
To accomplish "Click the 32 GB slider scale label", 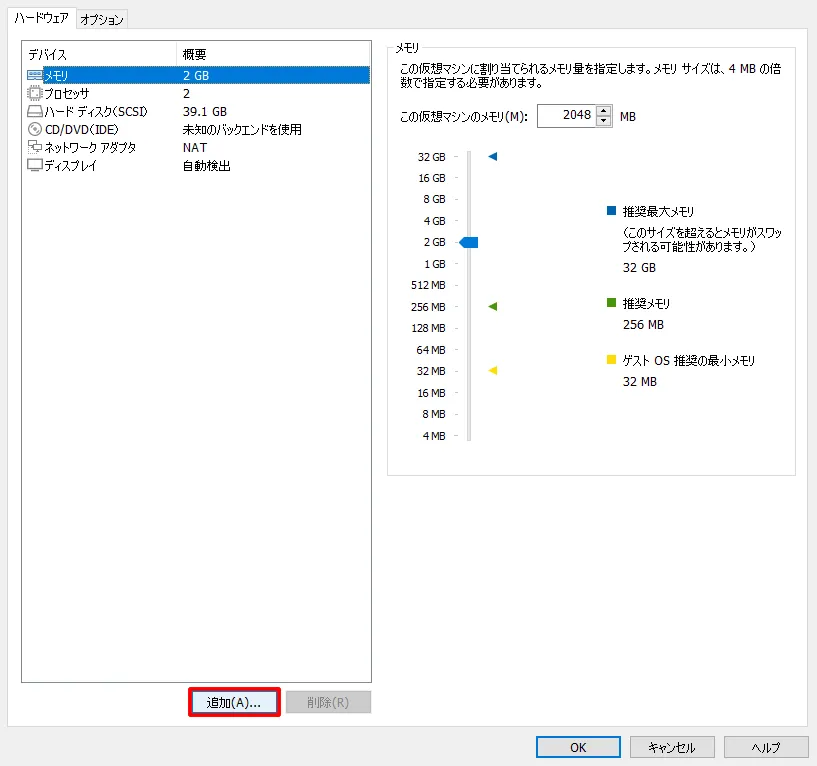I will click(x=431, y=157).
